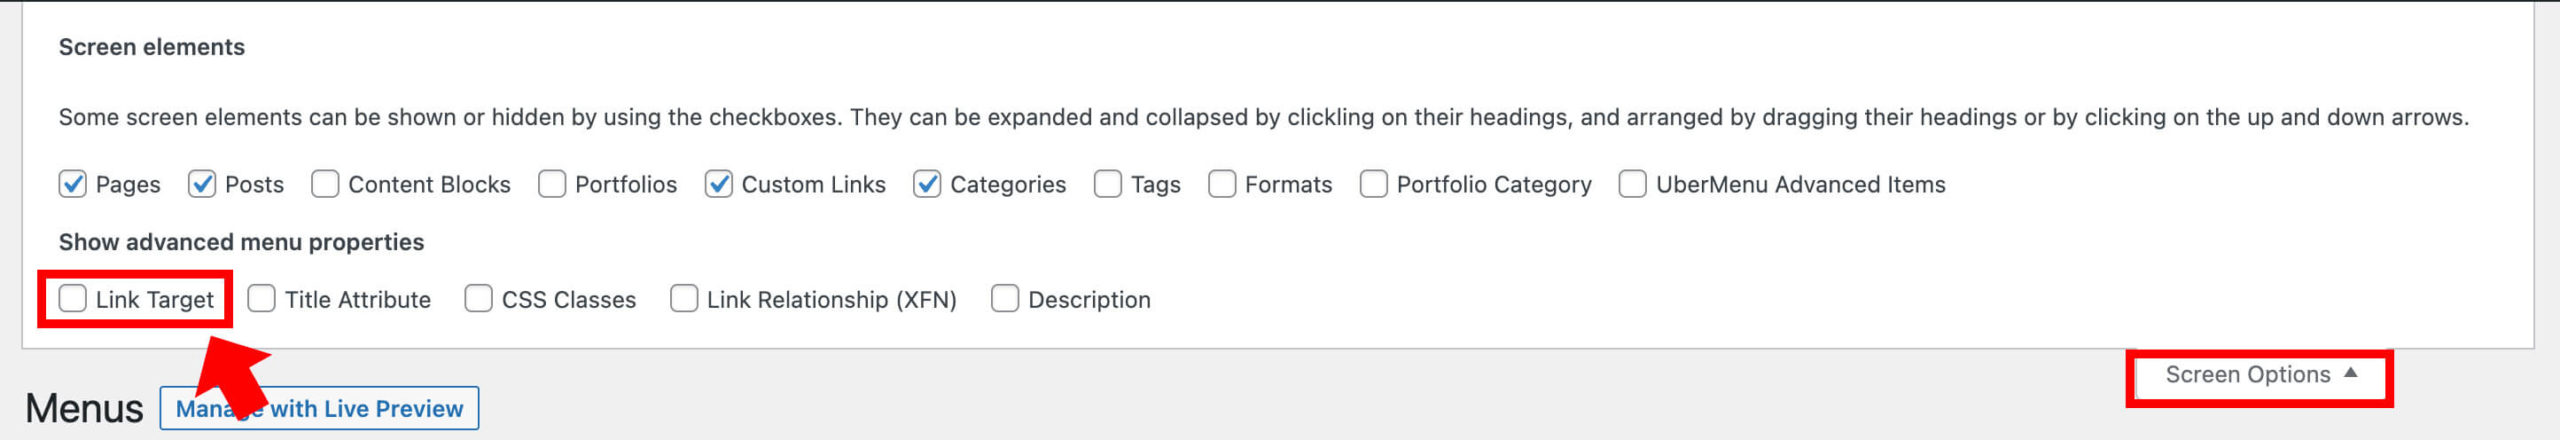Image resolution: width=2560 pixels, height=440 pixels.
Task: Check the Link Target option
Action: (x=73, y=299)
